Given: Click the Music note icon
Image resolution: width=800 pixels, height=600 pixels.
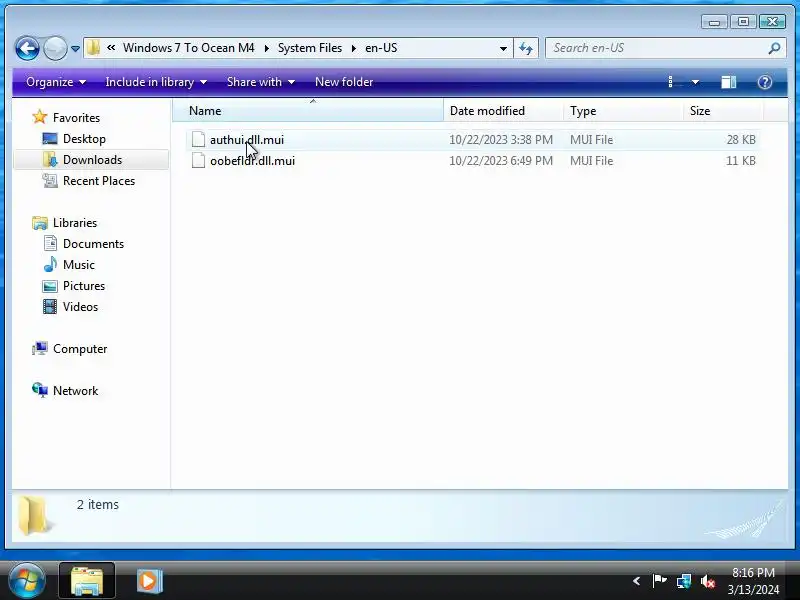Looking at the screenshot, I should [50, 264].
